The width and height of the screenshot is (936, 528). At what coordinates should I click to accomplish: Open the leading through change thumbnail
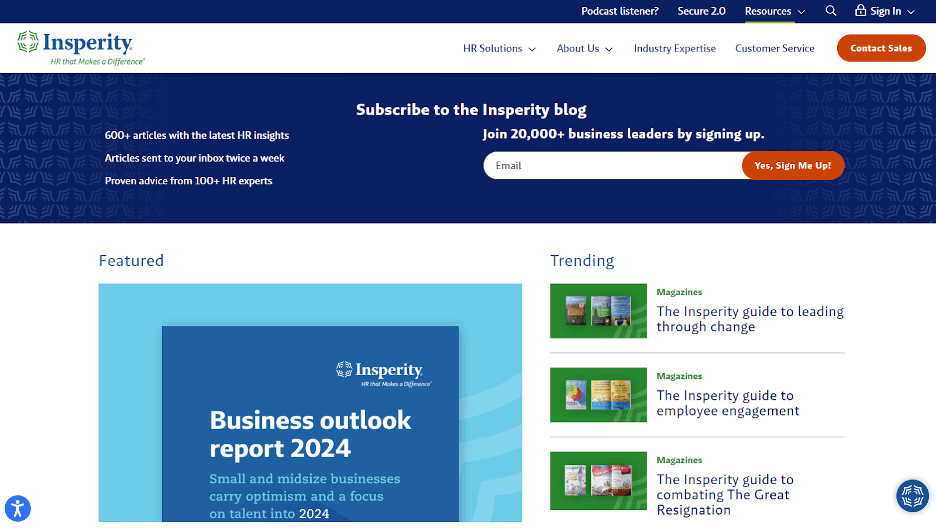coord(598,311)
